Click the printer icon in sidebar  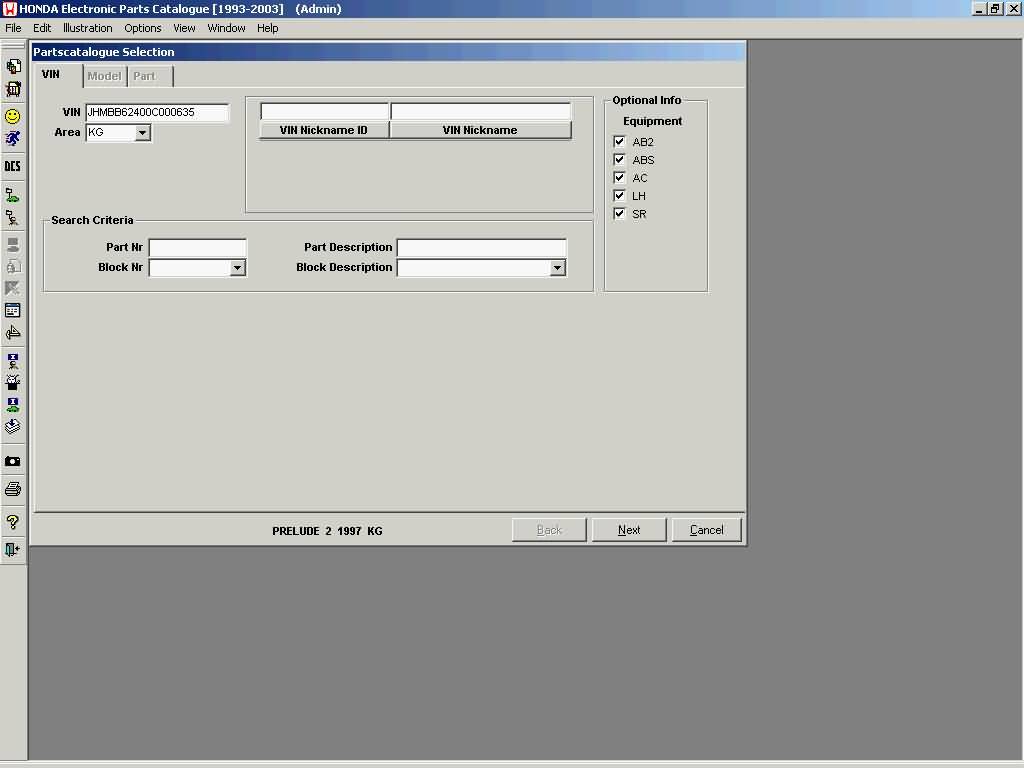point(13,489)
